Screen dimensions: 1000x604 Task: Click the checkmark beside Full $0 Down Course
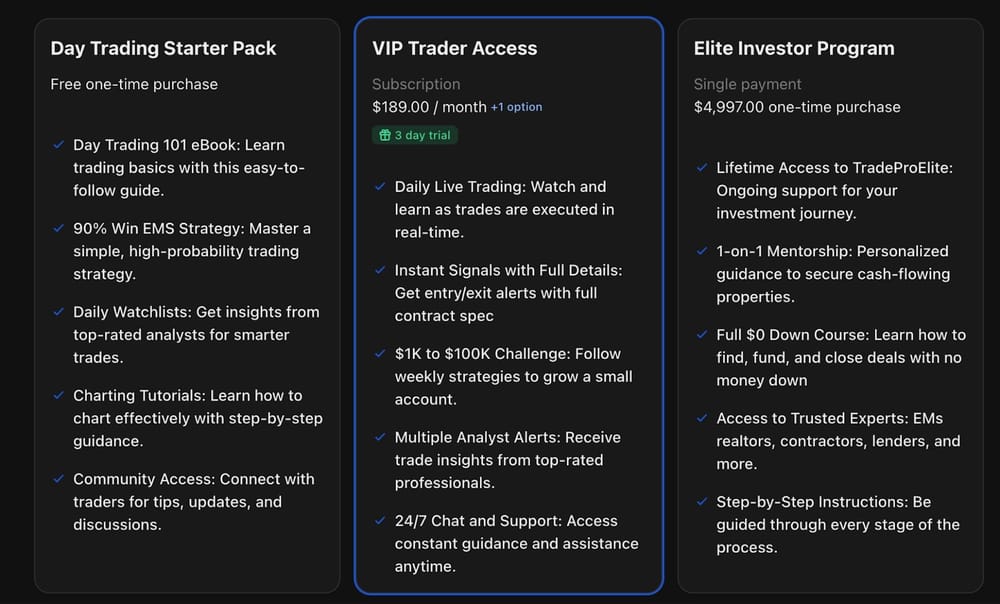(700, 334)
